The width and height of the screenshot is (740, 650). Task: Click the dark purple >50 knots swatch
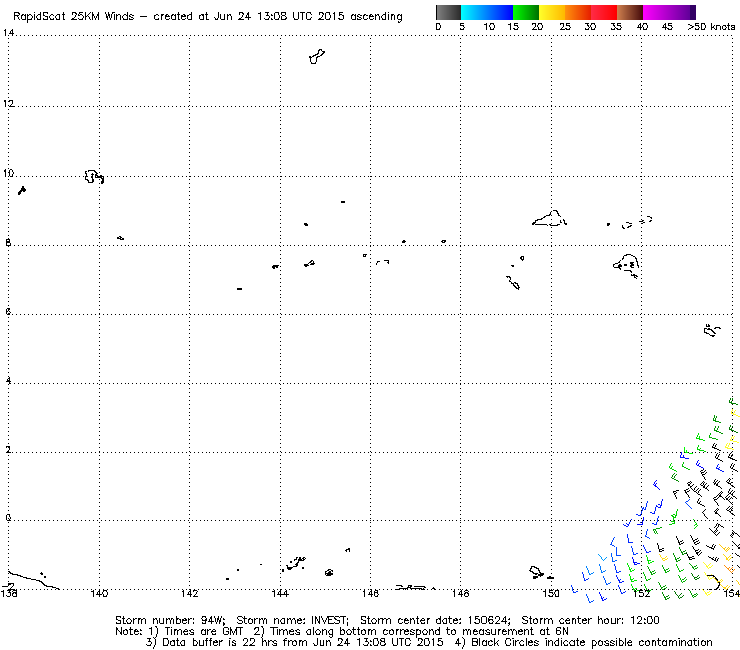pos(693,12)
